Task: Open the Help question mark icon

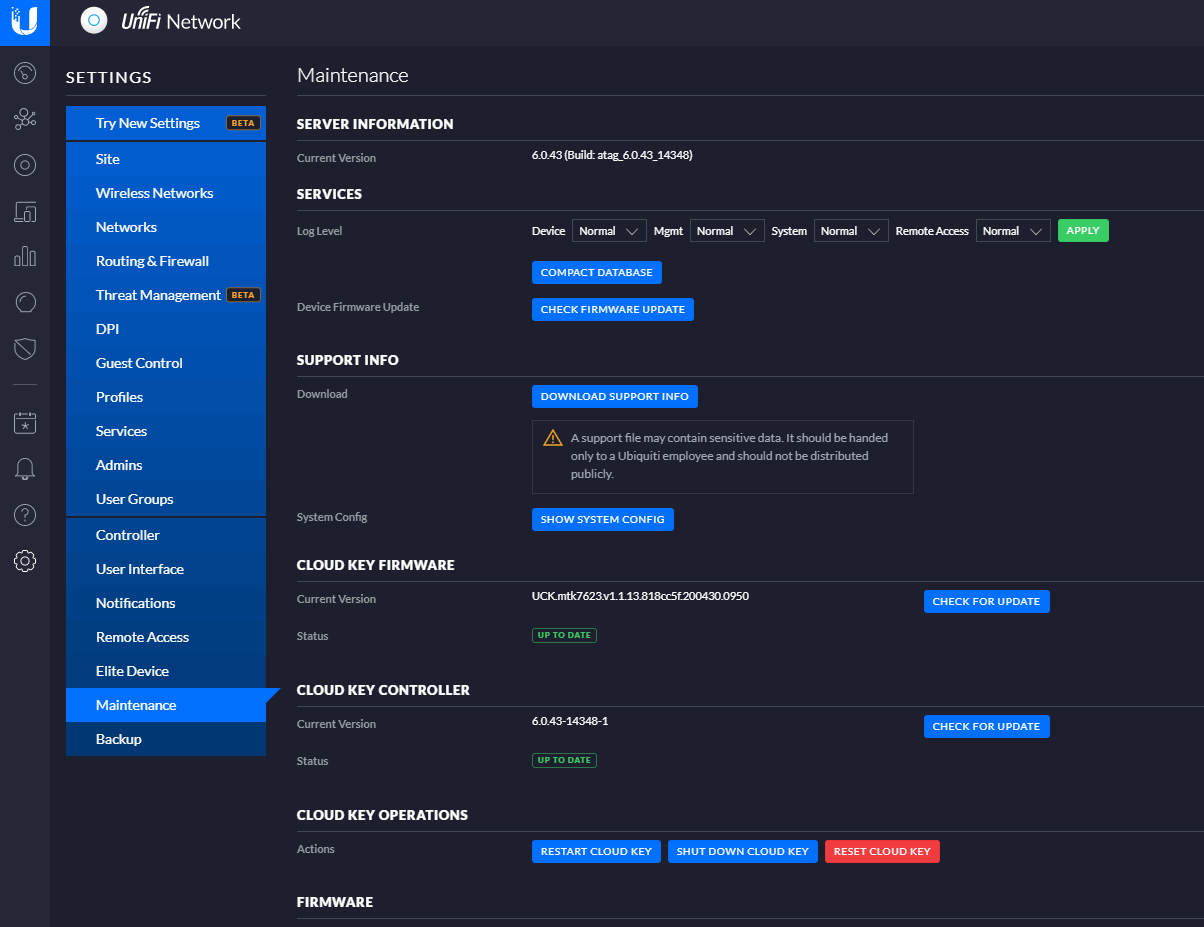Action: pyautogui.click(x=25, y=515)
